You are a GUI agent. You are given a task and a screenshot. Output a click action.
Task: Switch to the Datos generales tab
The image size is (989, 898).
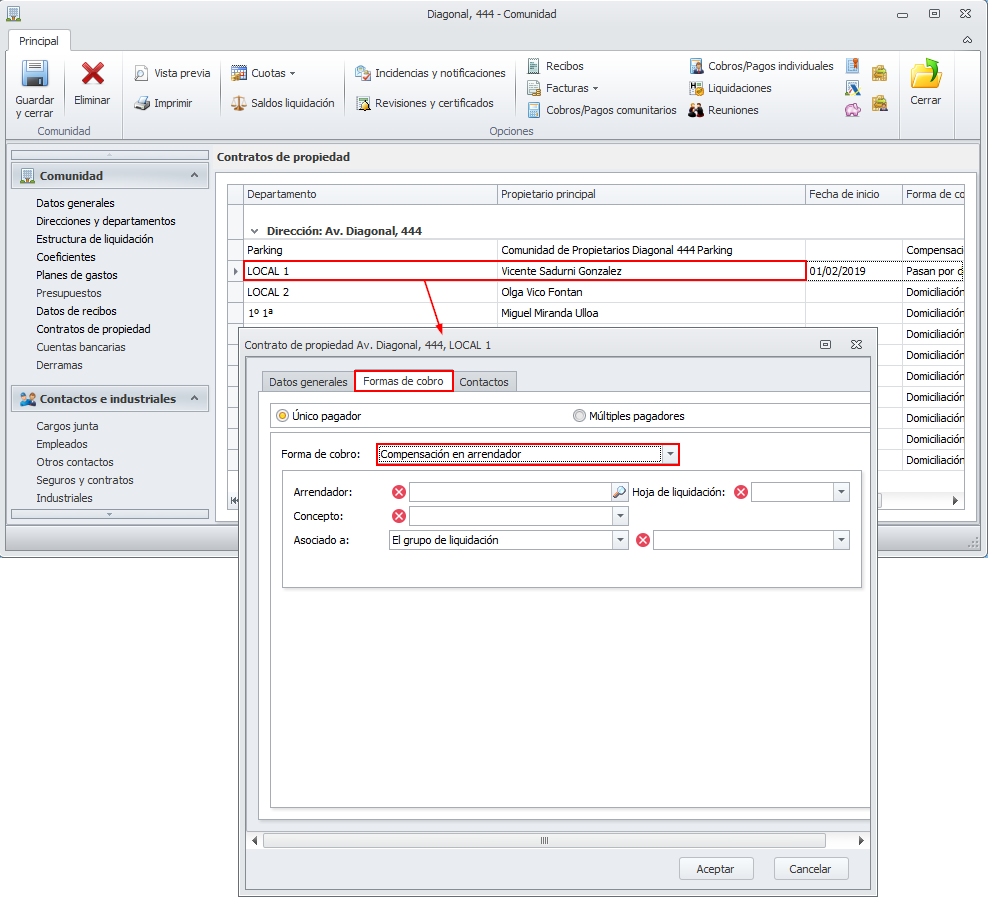308,382
